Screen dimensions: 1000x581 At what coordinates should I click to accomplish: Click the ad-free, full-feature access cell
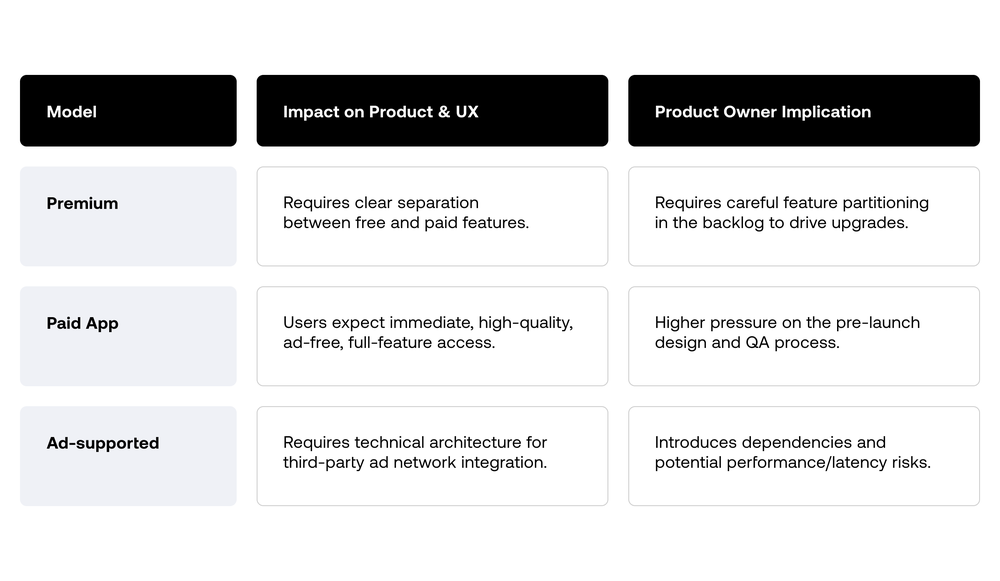(x=432, y=336)
